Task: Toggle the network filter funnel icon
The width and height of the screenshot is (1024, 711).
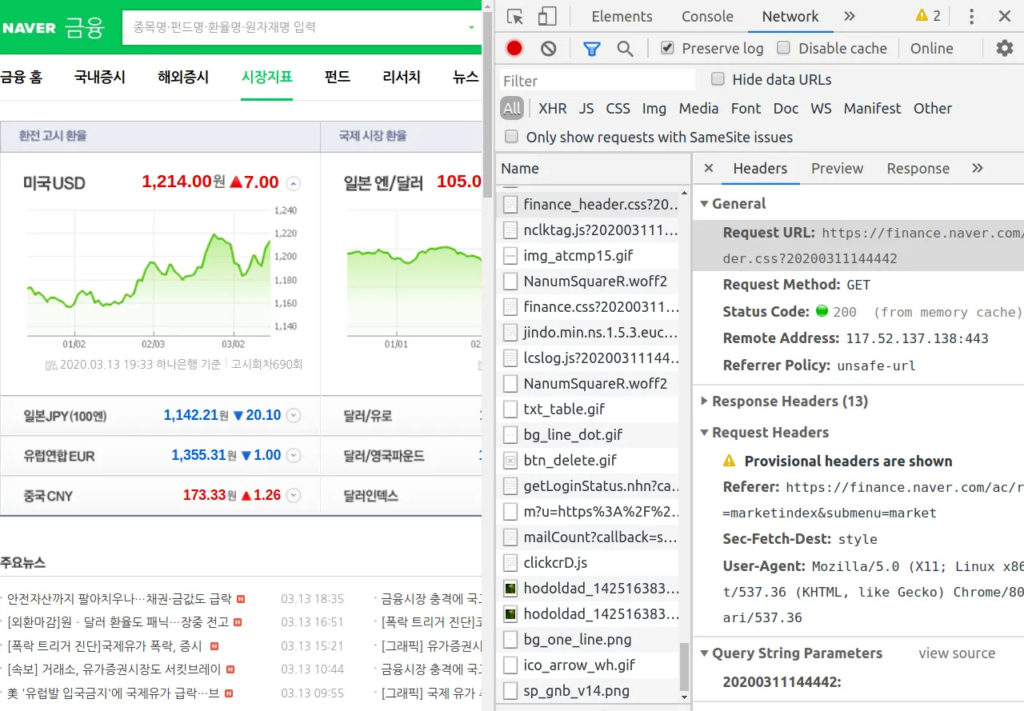Action: click(x=592, y=48)
